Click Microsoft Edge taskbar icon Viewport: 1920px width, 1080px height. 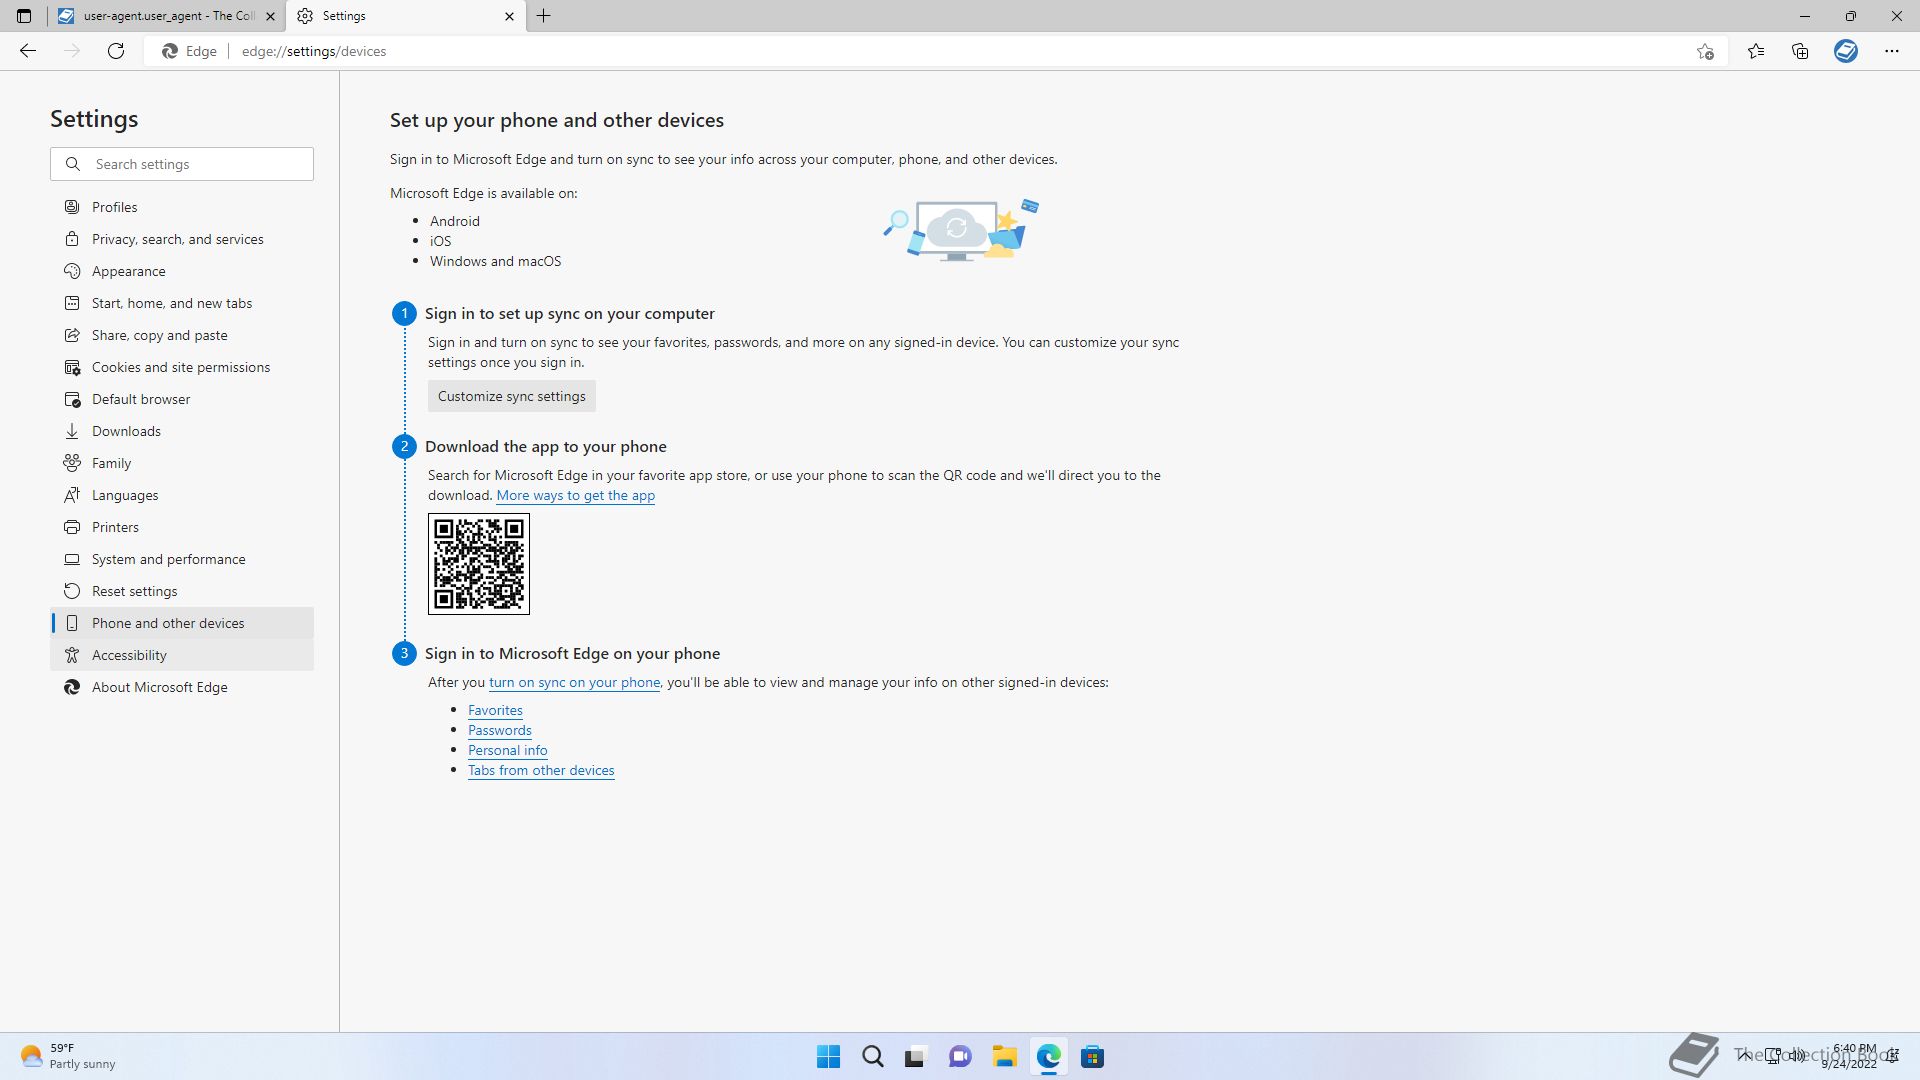(x=1048, y=1056)
